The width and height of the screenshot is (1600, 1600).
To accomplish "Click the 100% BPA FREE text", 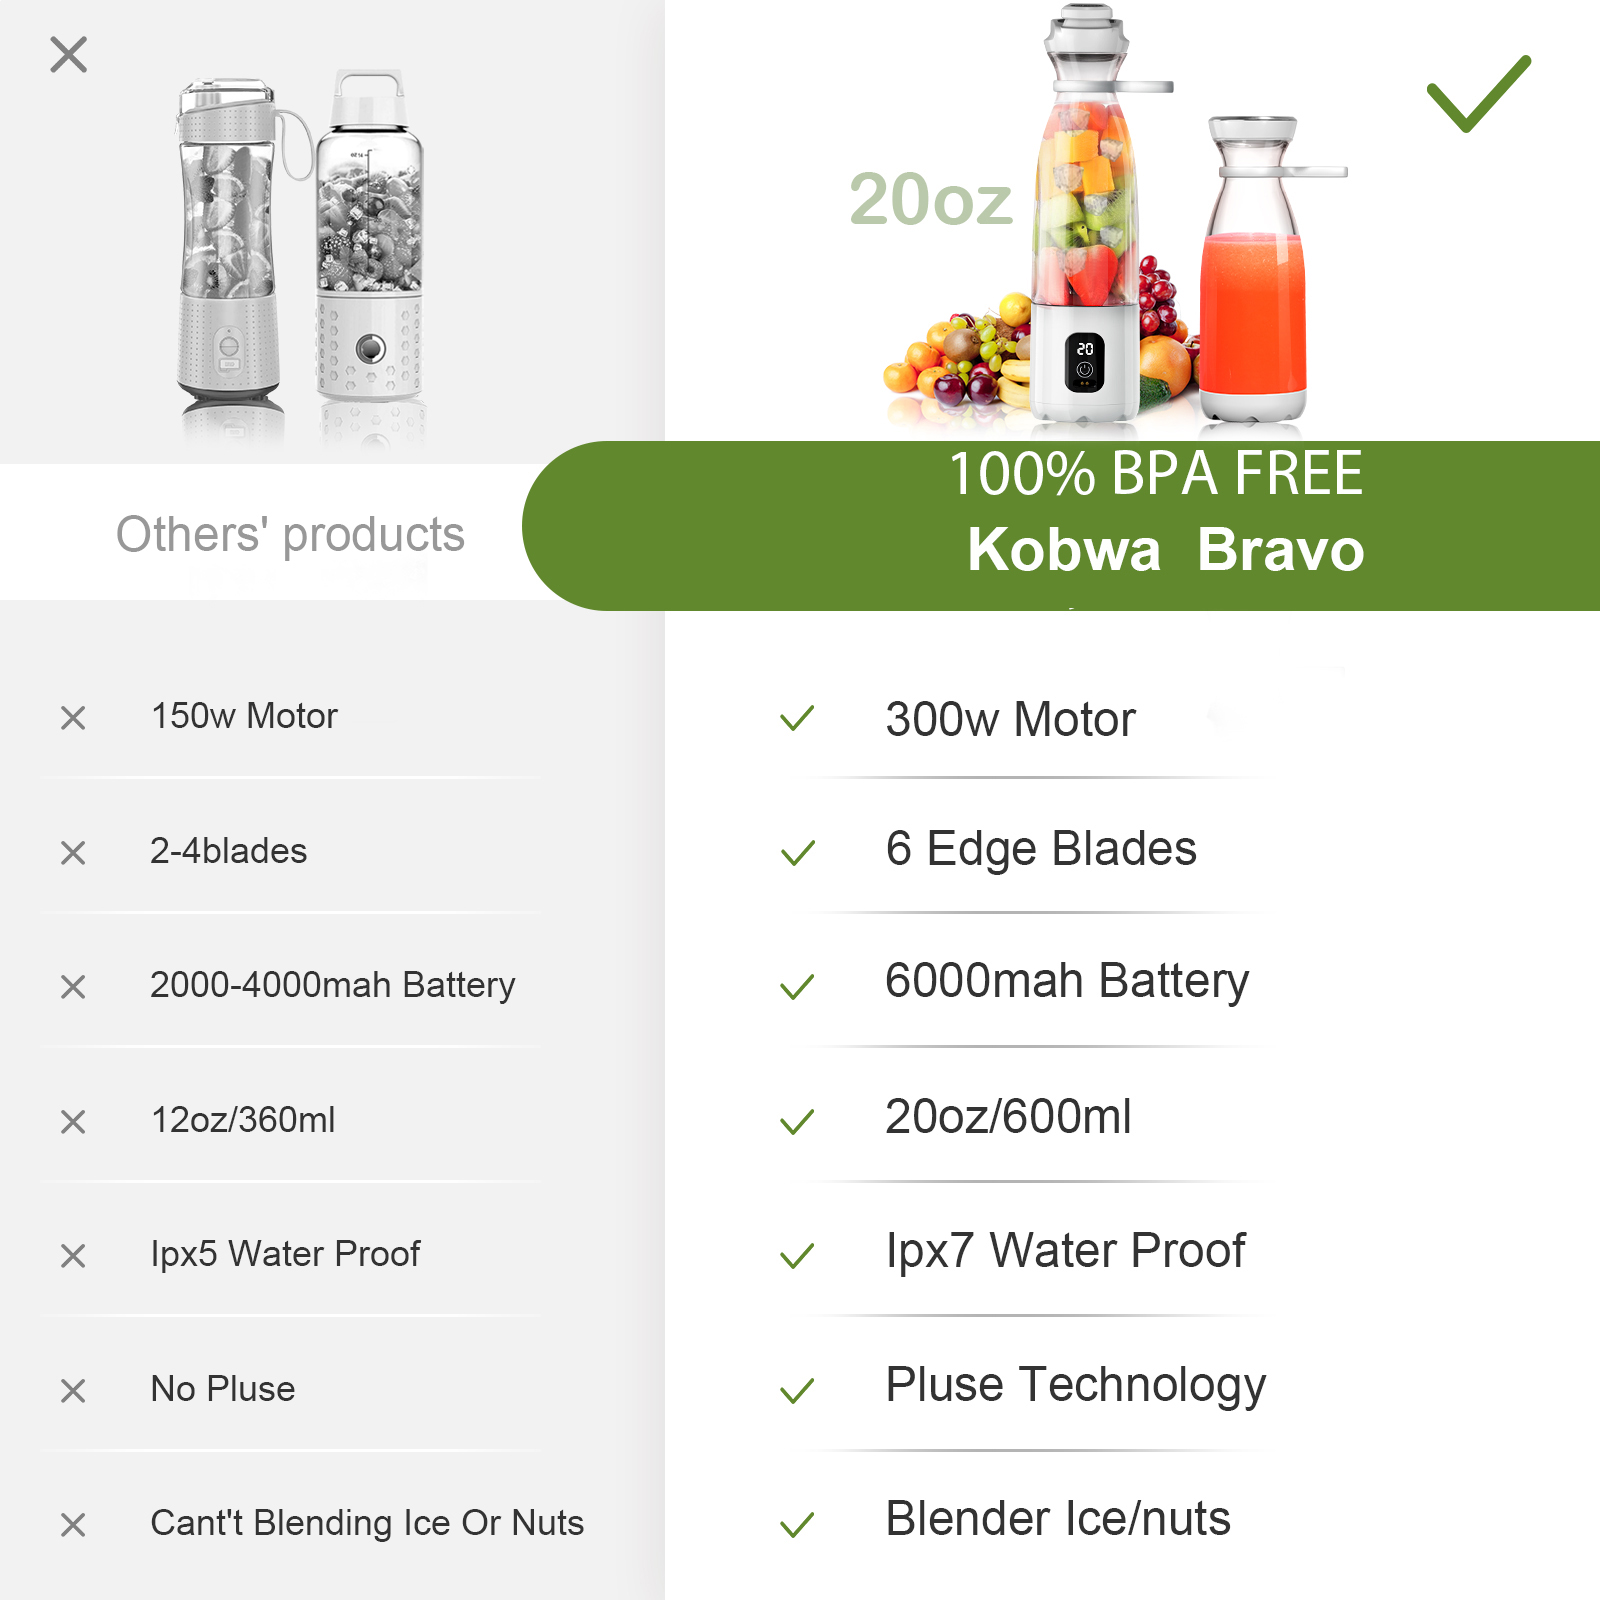I will pos(1155,473).
